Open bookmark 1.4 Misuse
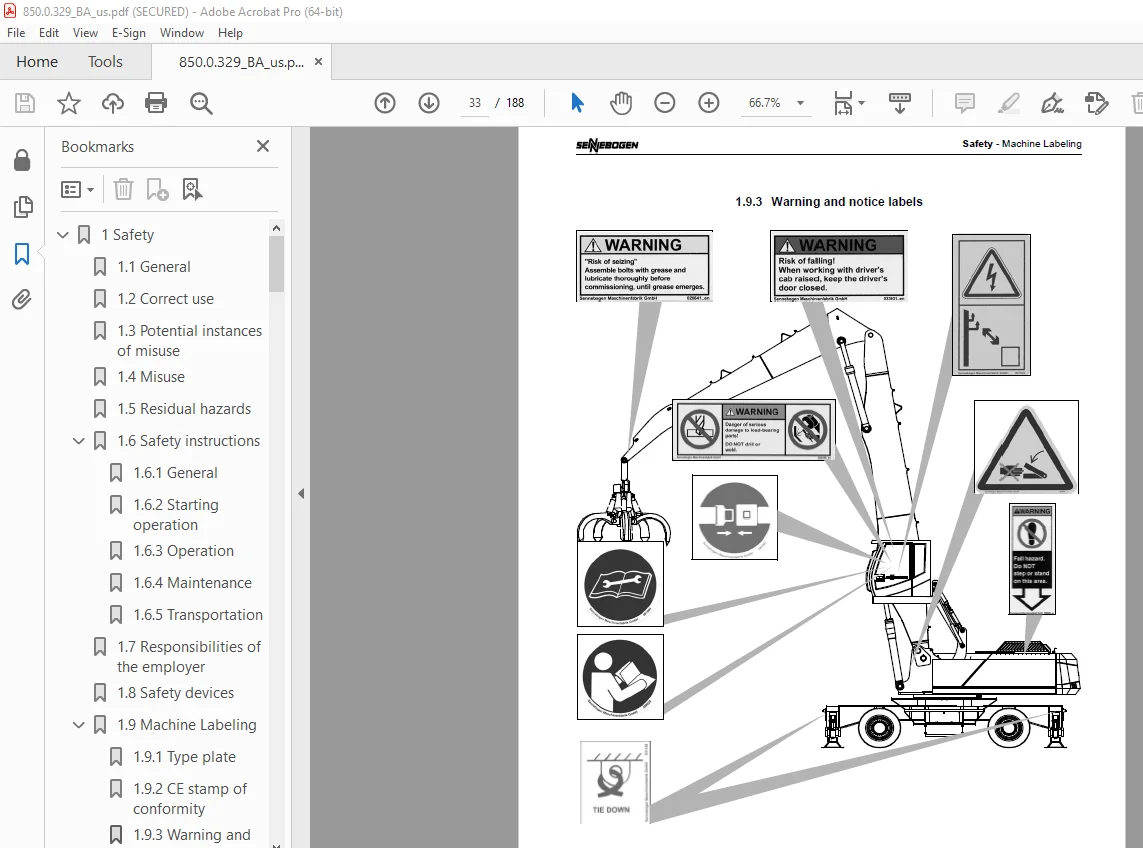Image resolution: width=1143 pixels, height=848 pixels. click(151, 377)
